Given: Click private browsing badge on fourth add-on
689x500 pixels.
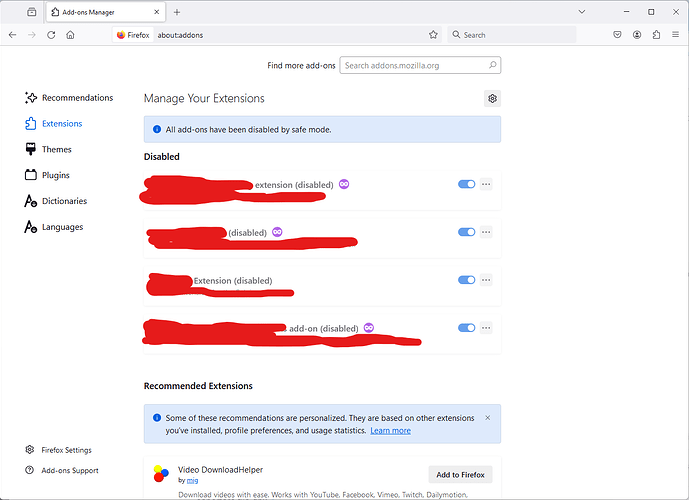Looking at the screenshot, I should [x=369, y=328].
